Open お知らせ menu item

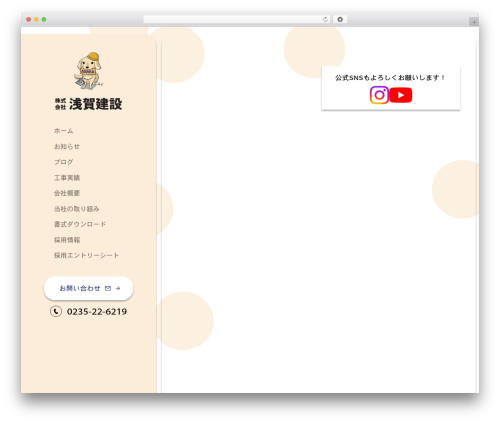(67, 146)
